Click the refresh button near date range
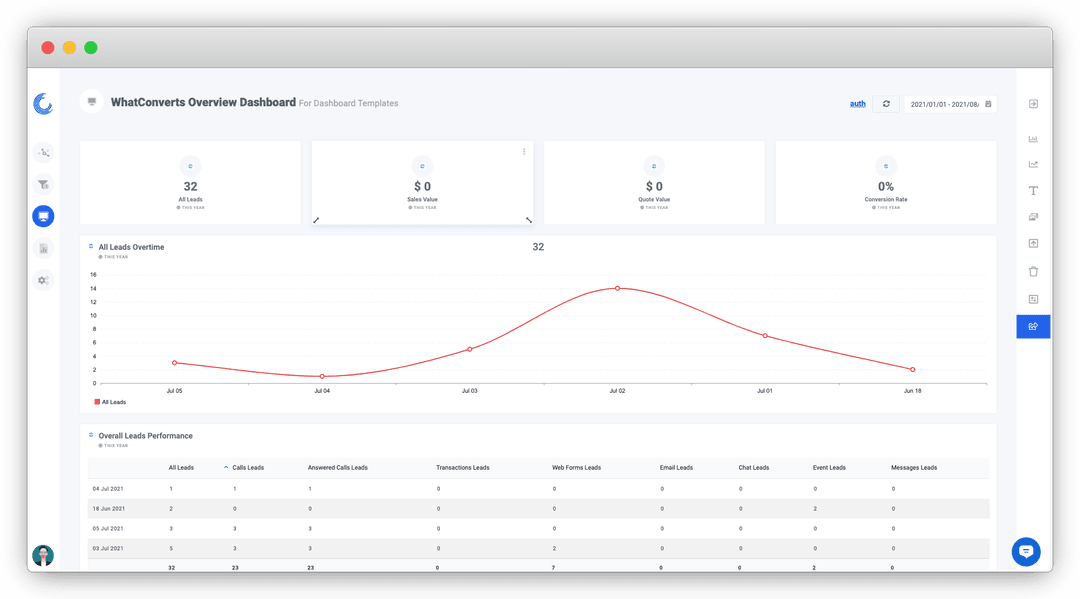The width and height of the screenshot is (1080, 599). 886,104
